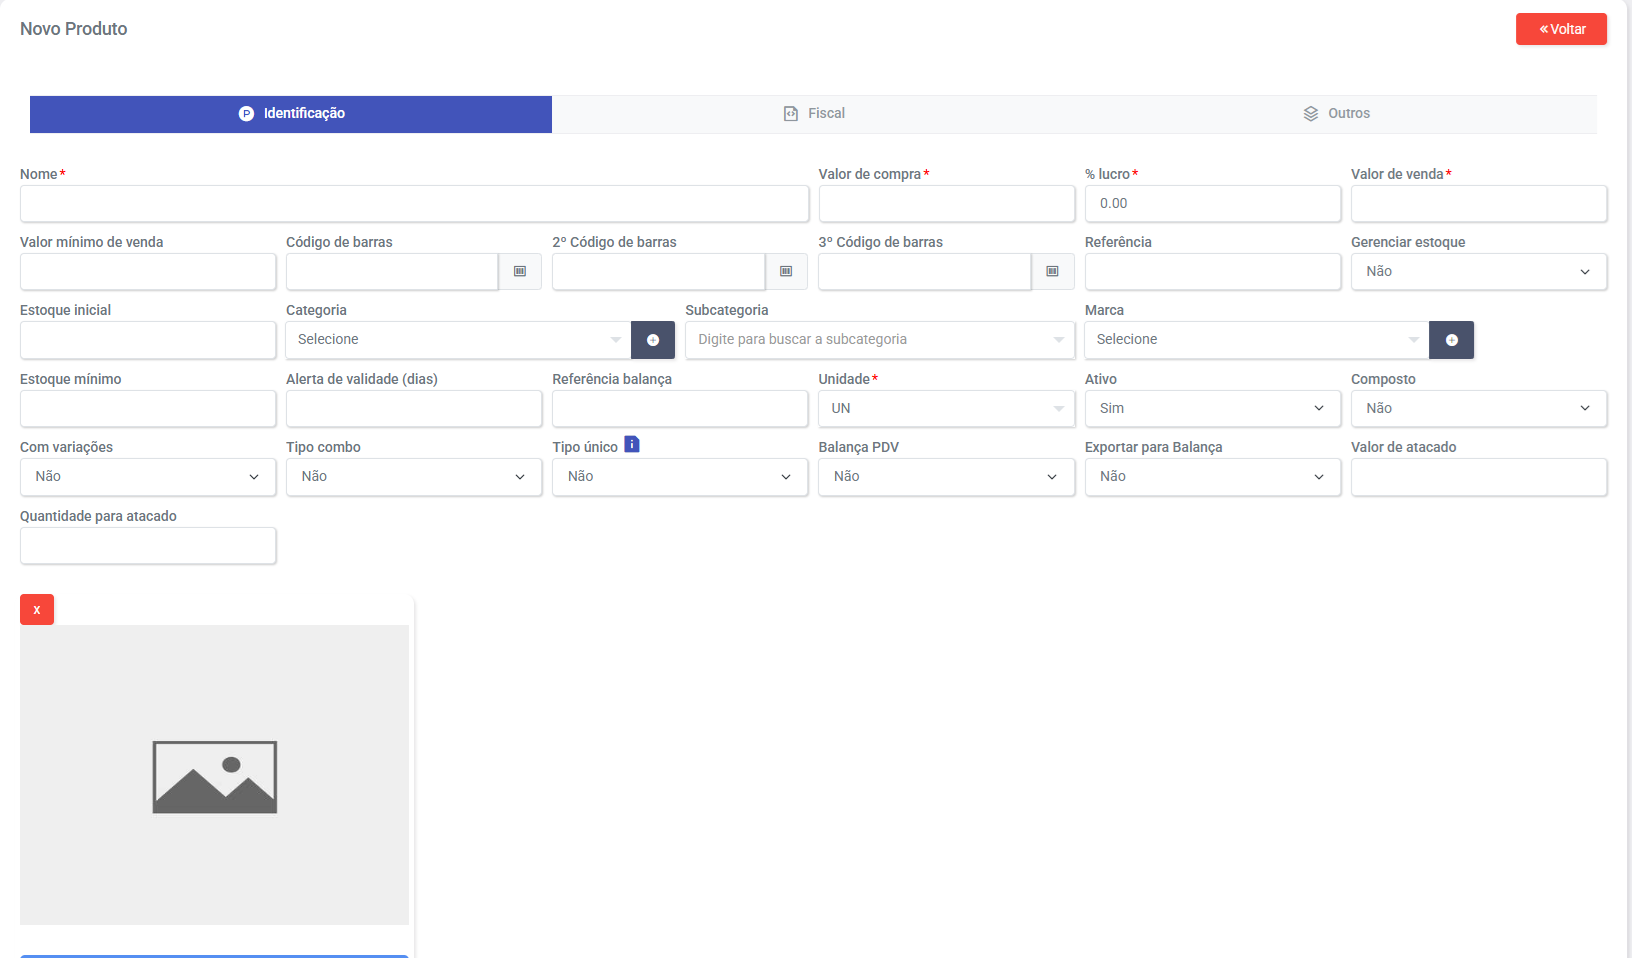The image size is (1632, 958).
Task: Click the layers icon on the Outros tab
Action: pyautogui.click(x=1310, y=113)
